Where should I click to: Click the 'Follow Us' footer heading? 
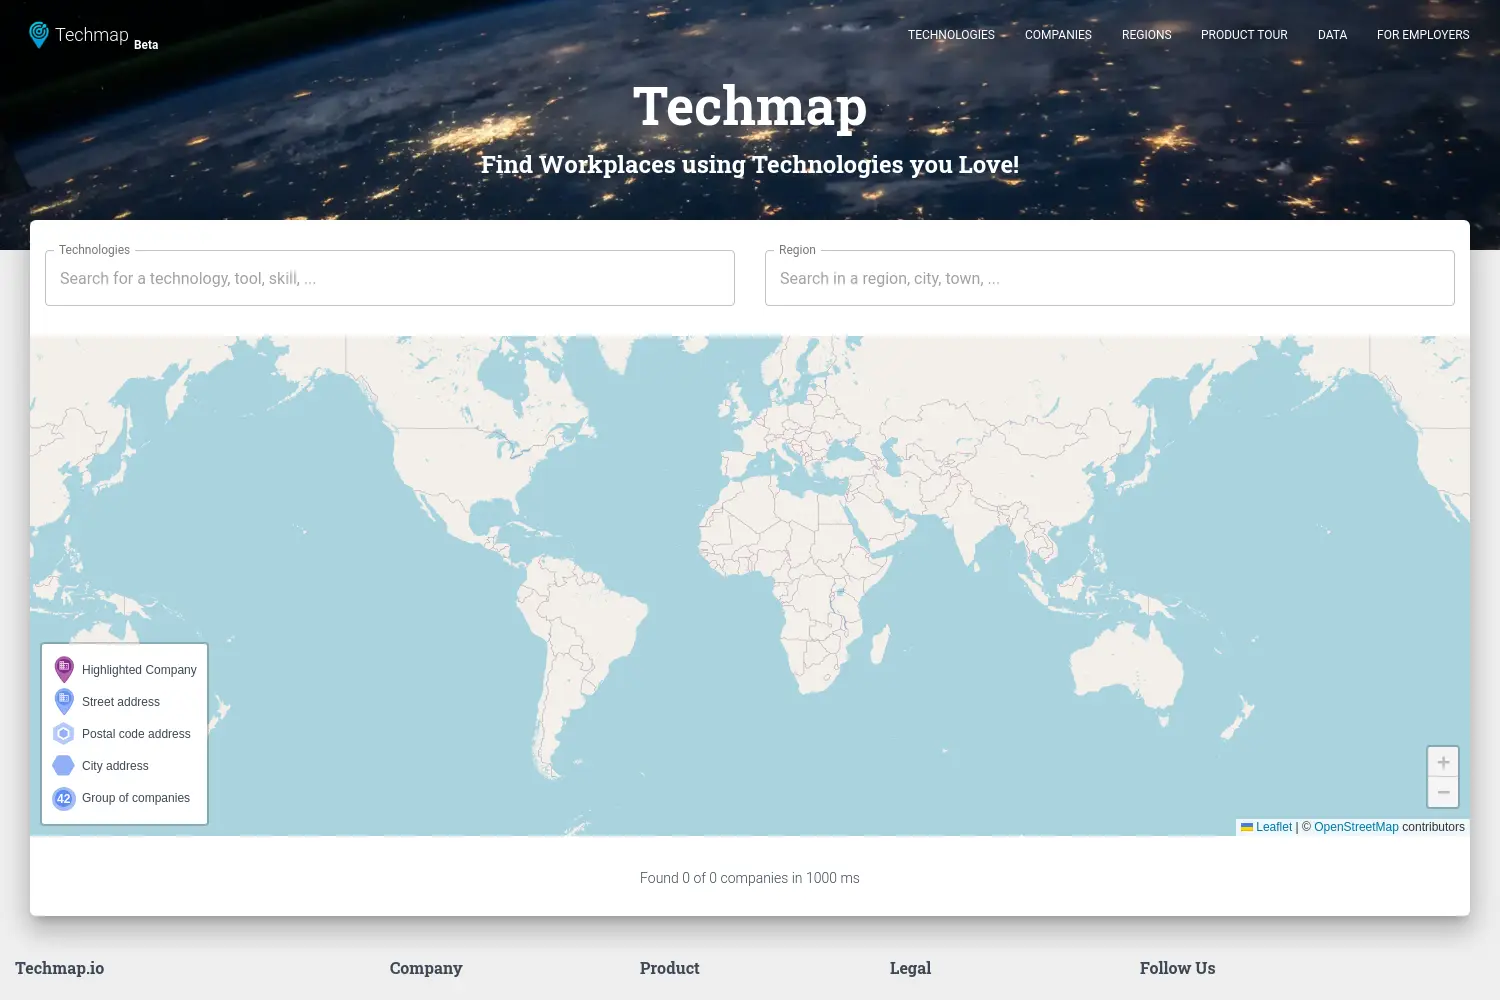(1178, 968)
